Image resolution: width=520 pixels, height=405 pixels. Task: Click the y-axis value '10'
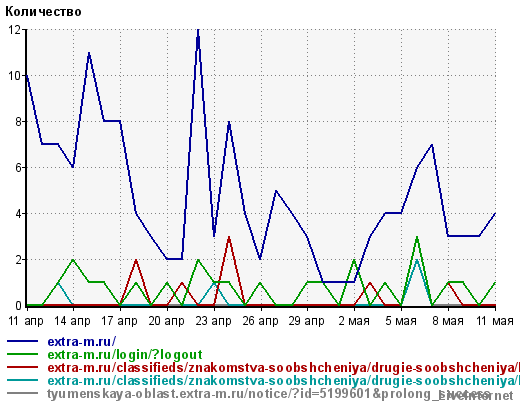(15, 76)
